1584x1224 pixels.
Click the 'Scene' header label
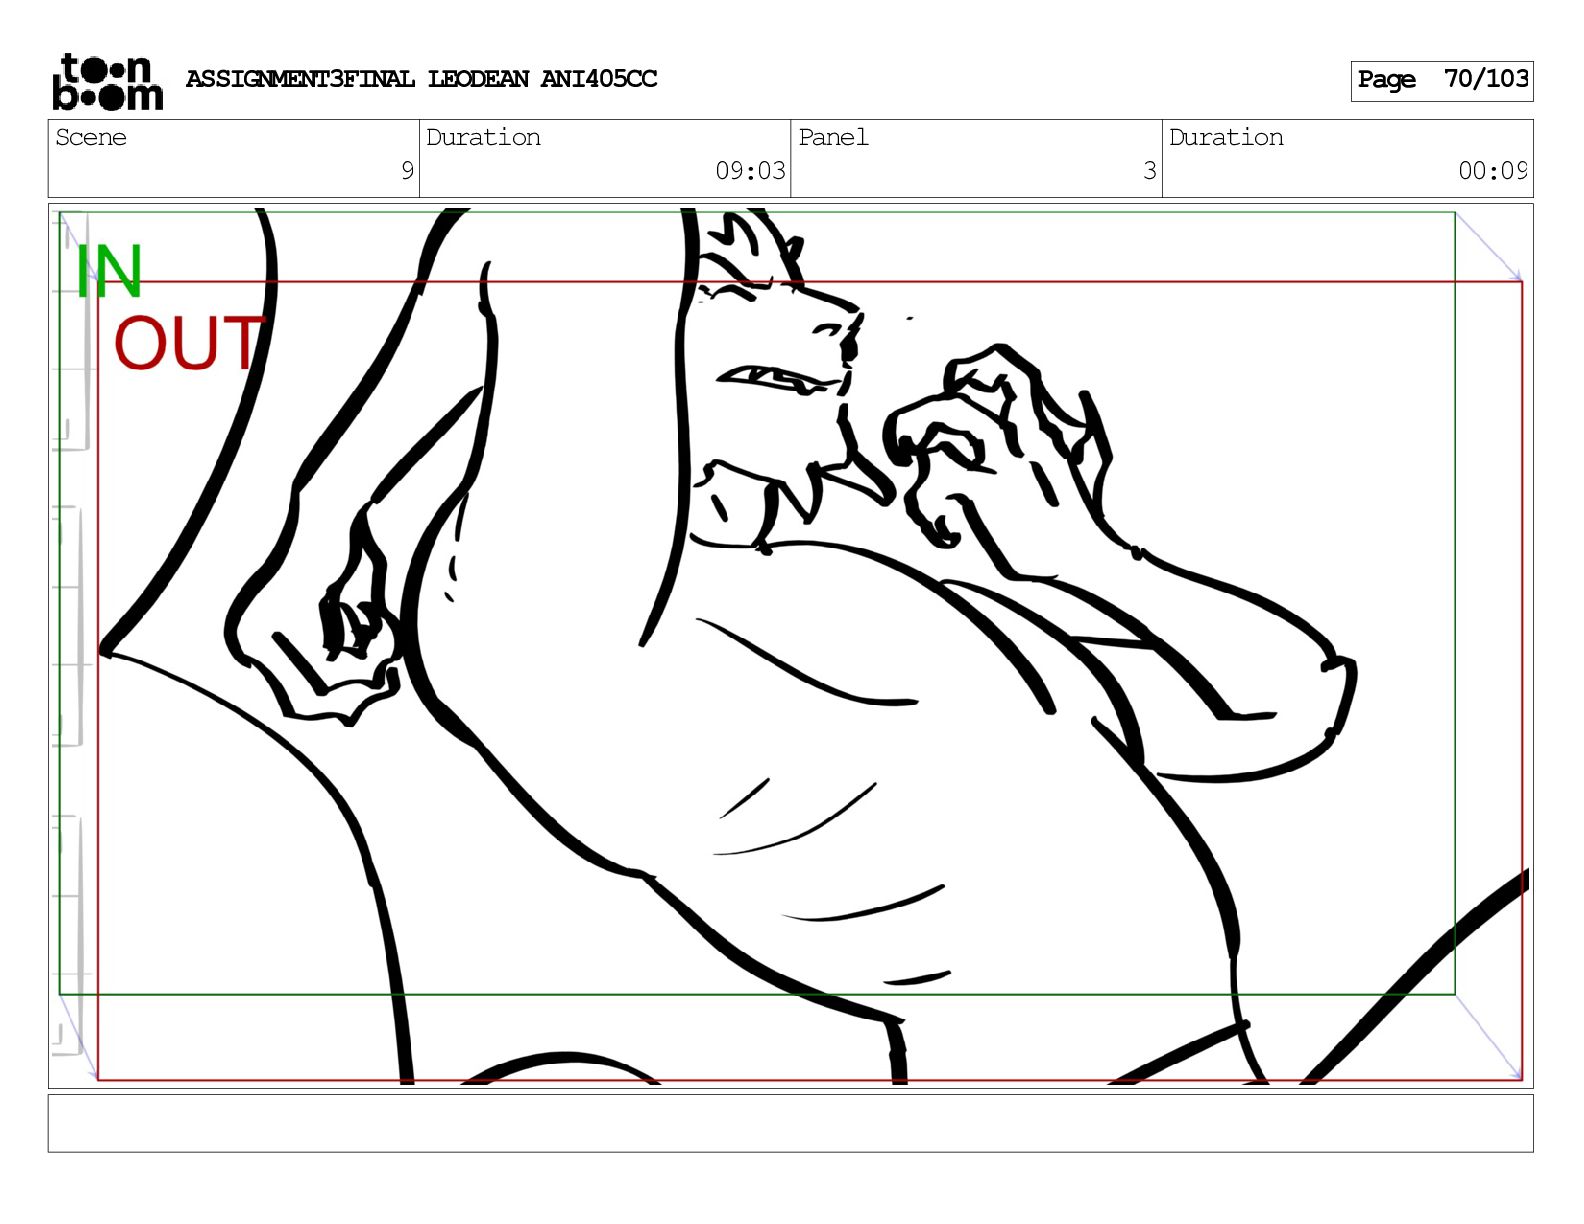pos(91,137)
